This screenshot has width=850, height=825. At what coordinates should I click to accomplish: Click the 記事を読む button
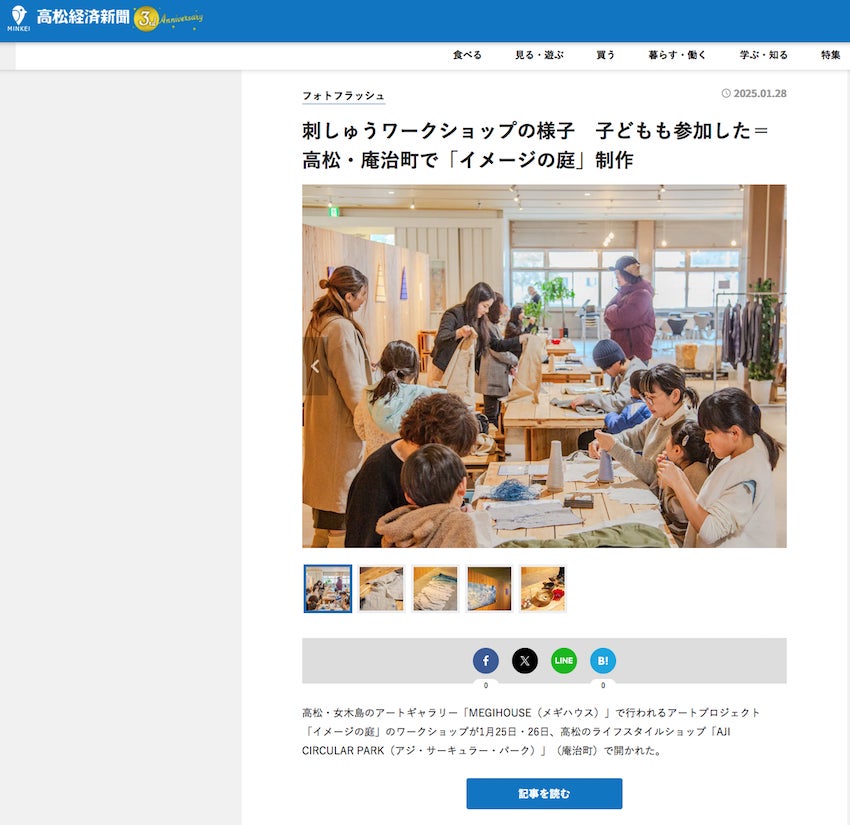click(x=544, y=794)
